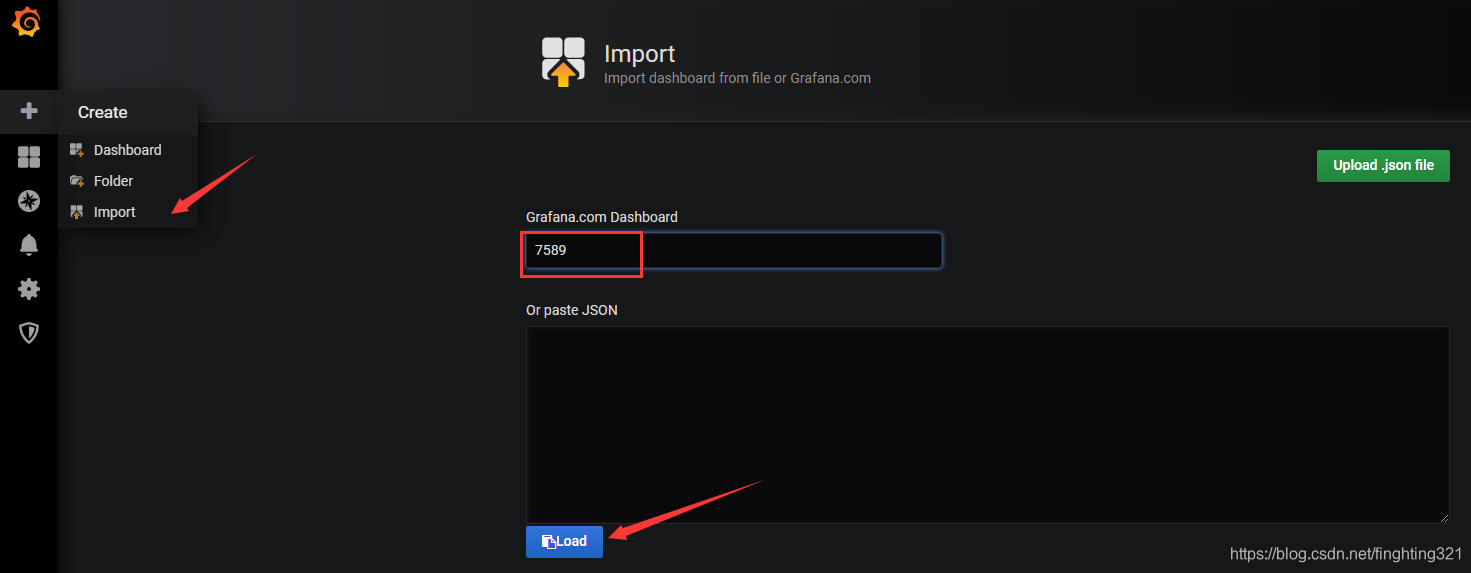Open the Server Admin shield sidebar icon
The image size is (1471, 573).
click(29, 333)
